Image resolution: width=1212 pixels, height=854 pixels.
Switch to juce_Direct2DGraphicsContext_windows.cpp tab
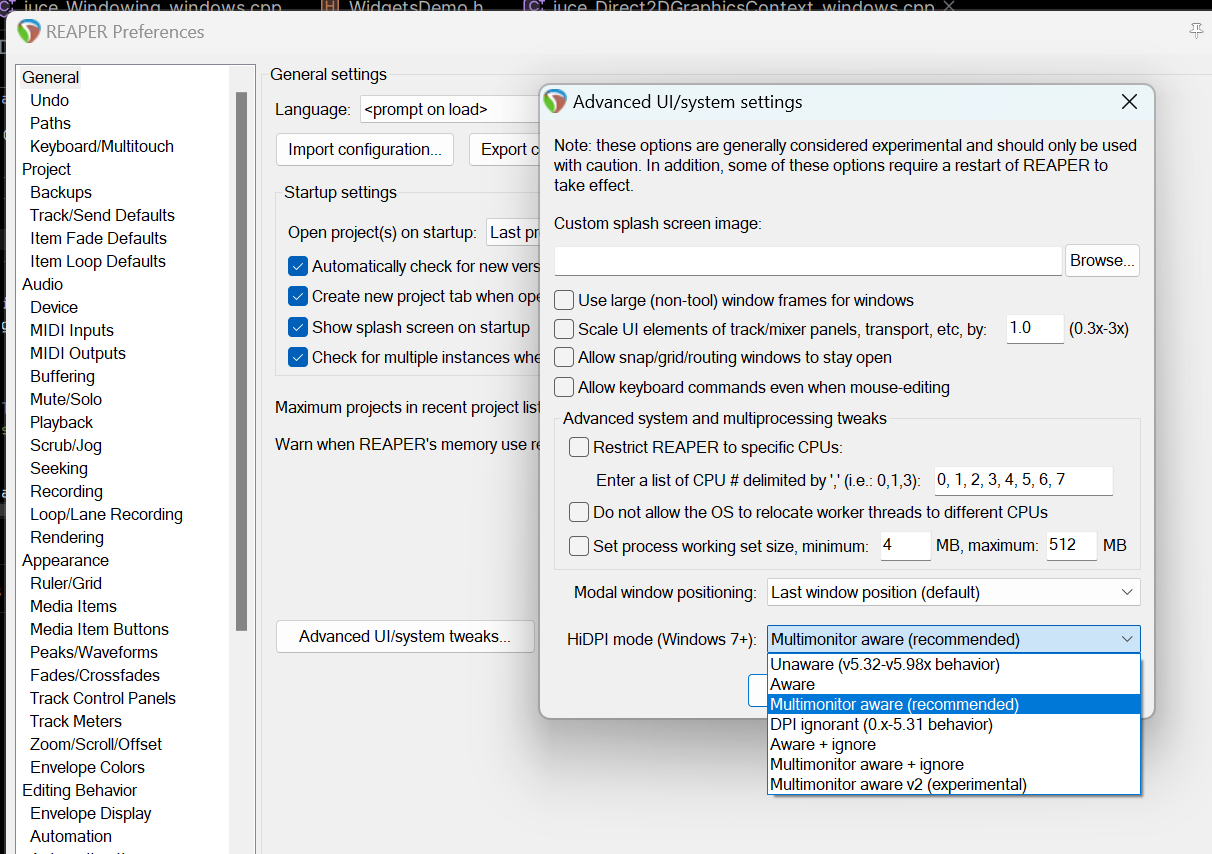point(742,7)
